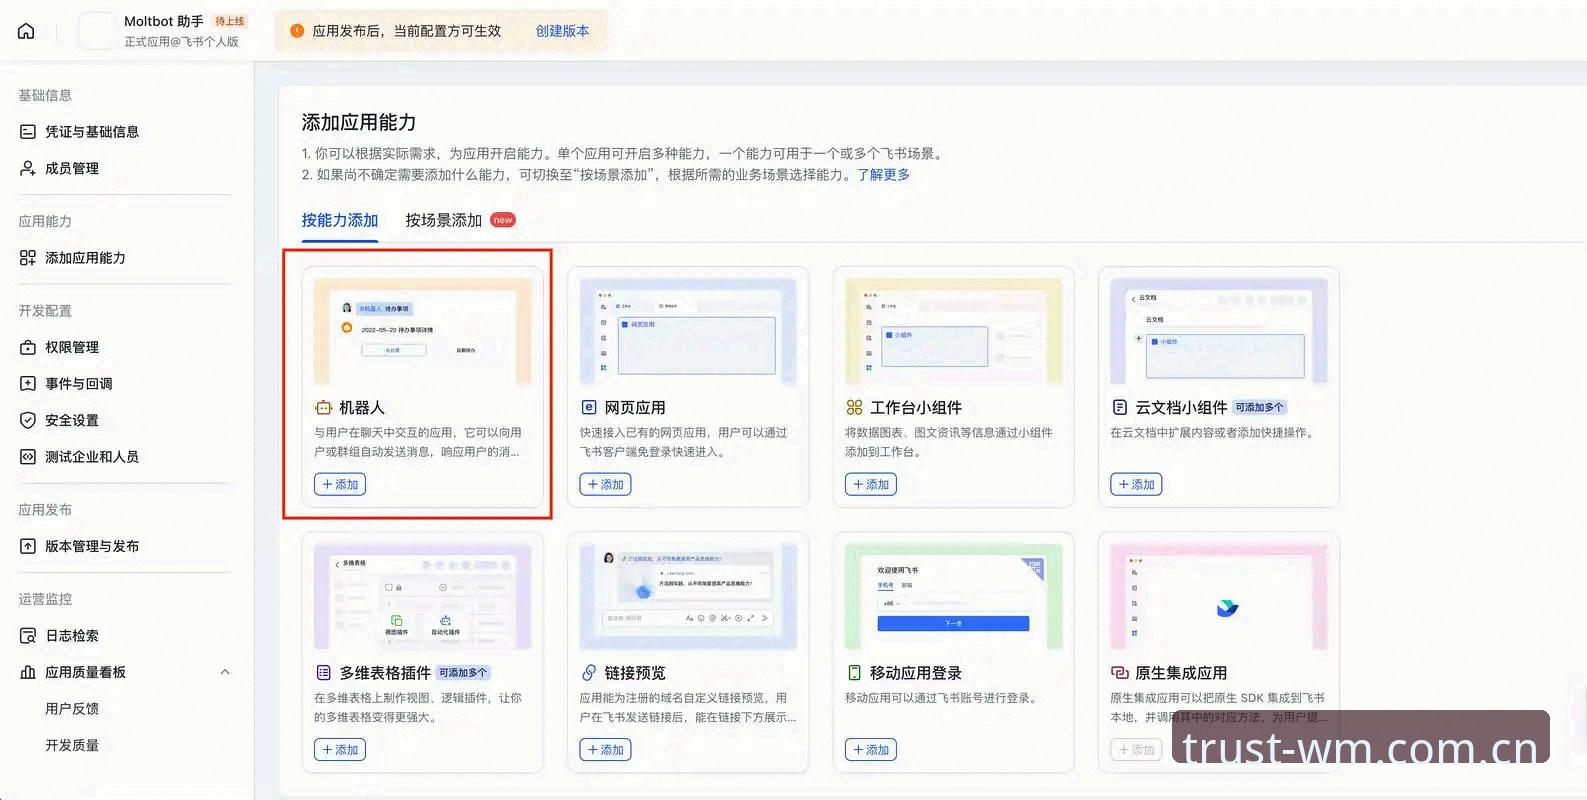Click the Moltbot app avatar icon
This screenshot has height=800, width=1587.
click(x=96, y=31)
